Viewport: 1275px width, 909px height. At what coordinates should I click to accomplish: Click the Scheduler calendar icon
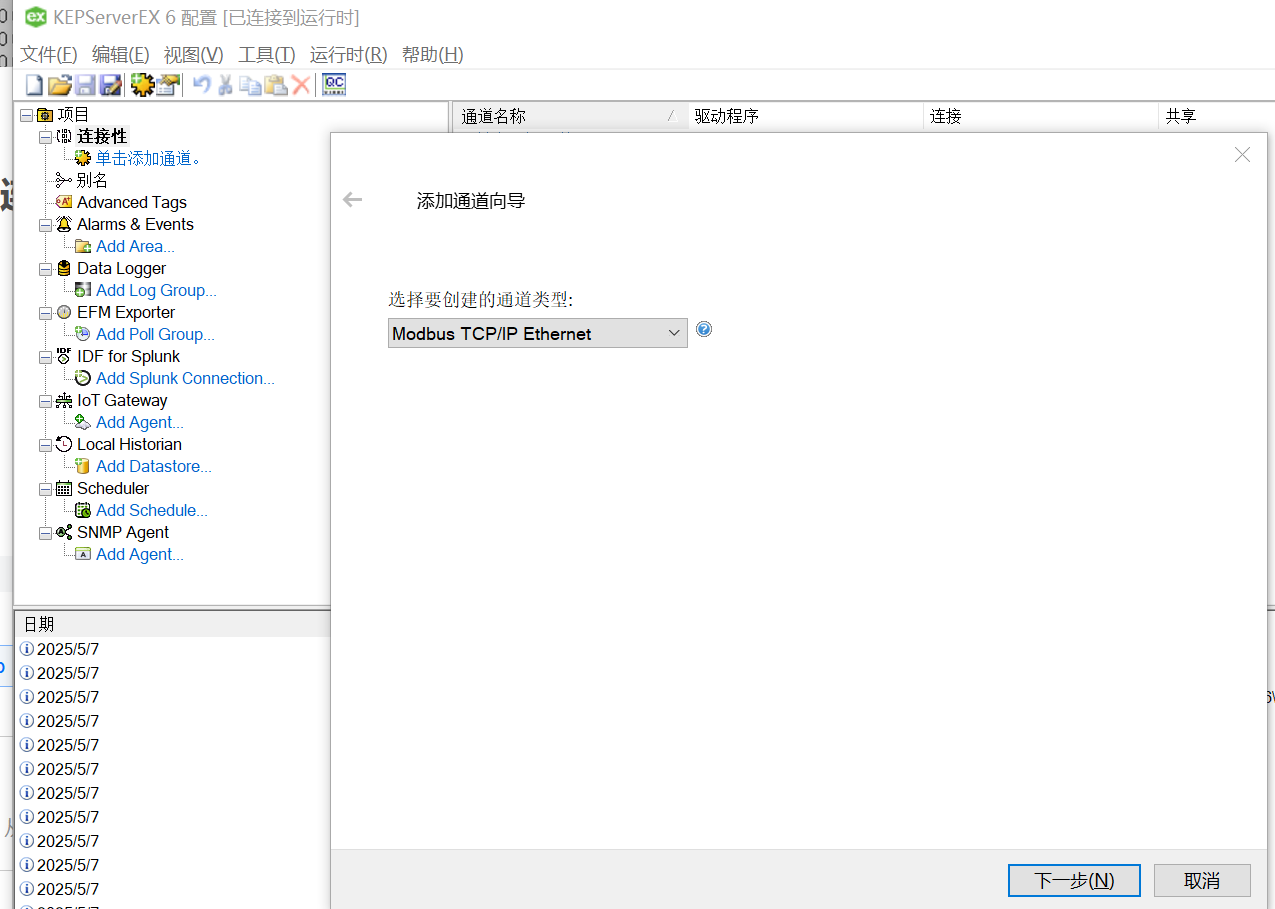point(65,488)
